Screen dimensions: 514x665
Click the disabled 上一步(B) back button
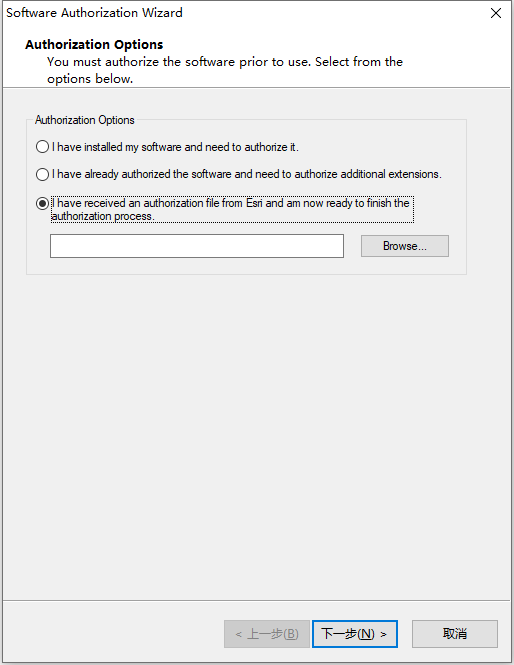[x=267, y=634]
